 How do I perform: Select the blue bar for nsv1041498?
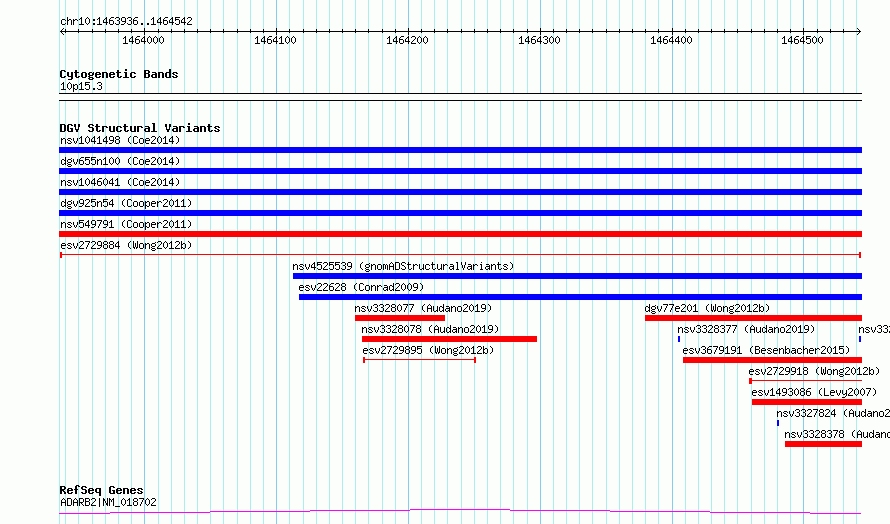click(x=460, y=150)
